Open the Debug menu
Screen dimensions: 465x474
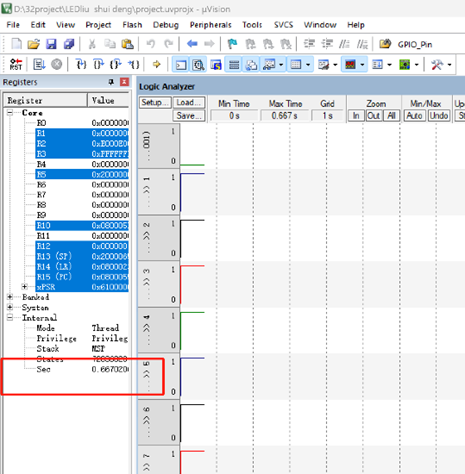pos(166,25)
